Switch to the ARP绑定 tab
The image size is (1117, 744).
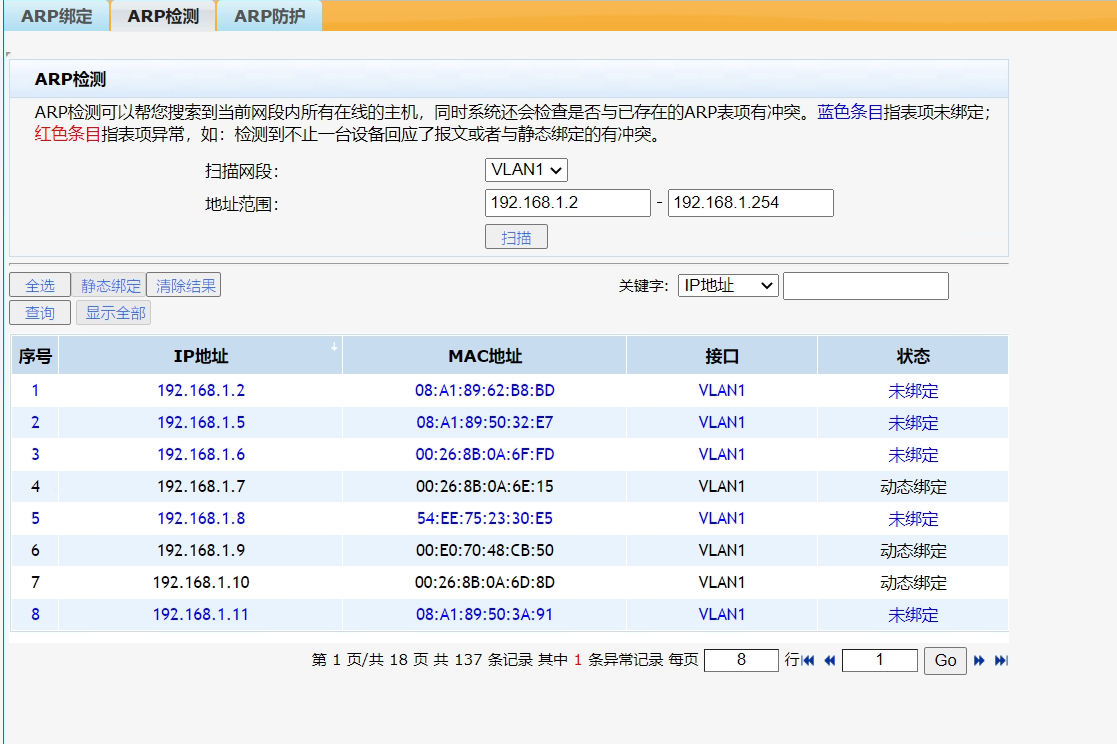[x=57, y=16]
